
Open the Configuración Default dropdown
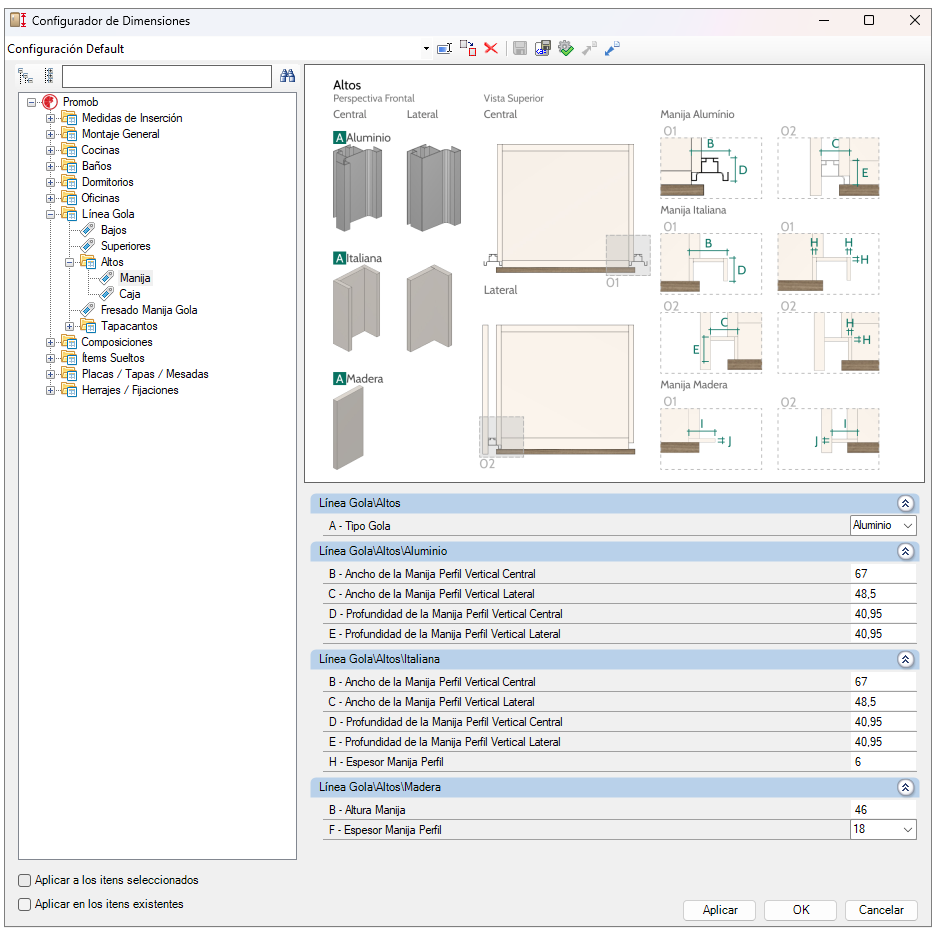pos(426,48)
